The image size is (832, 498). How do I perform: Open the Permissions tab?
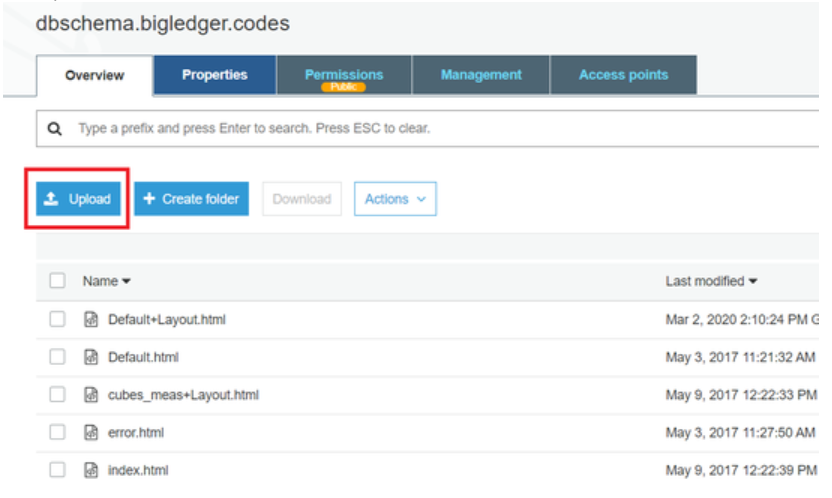pyautogui.click(x=344, y=75)
